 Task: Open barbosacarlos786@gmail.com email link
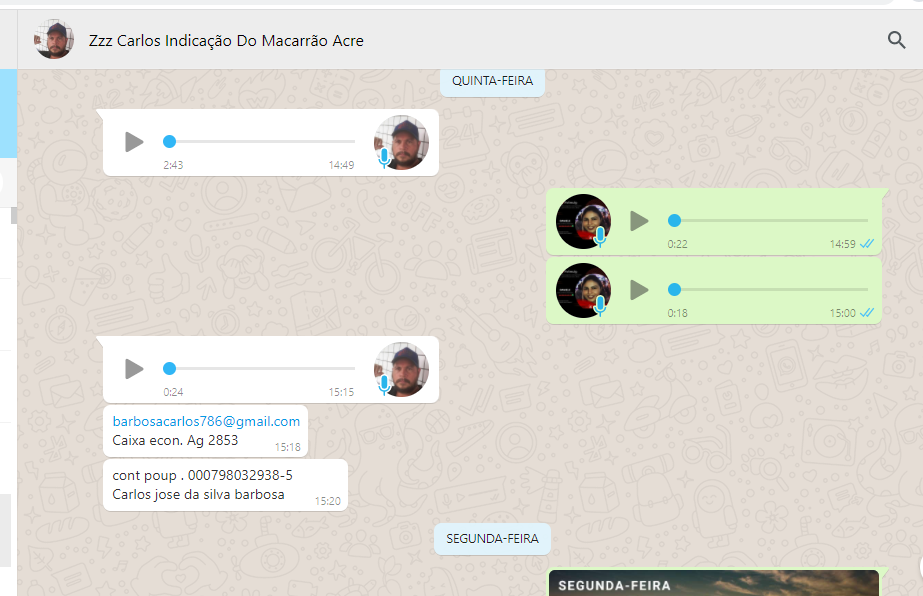[x=206, y=421]
